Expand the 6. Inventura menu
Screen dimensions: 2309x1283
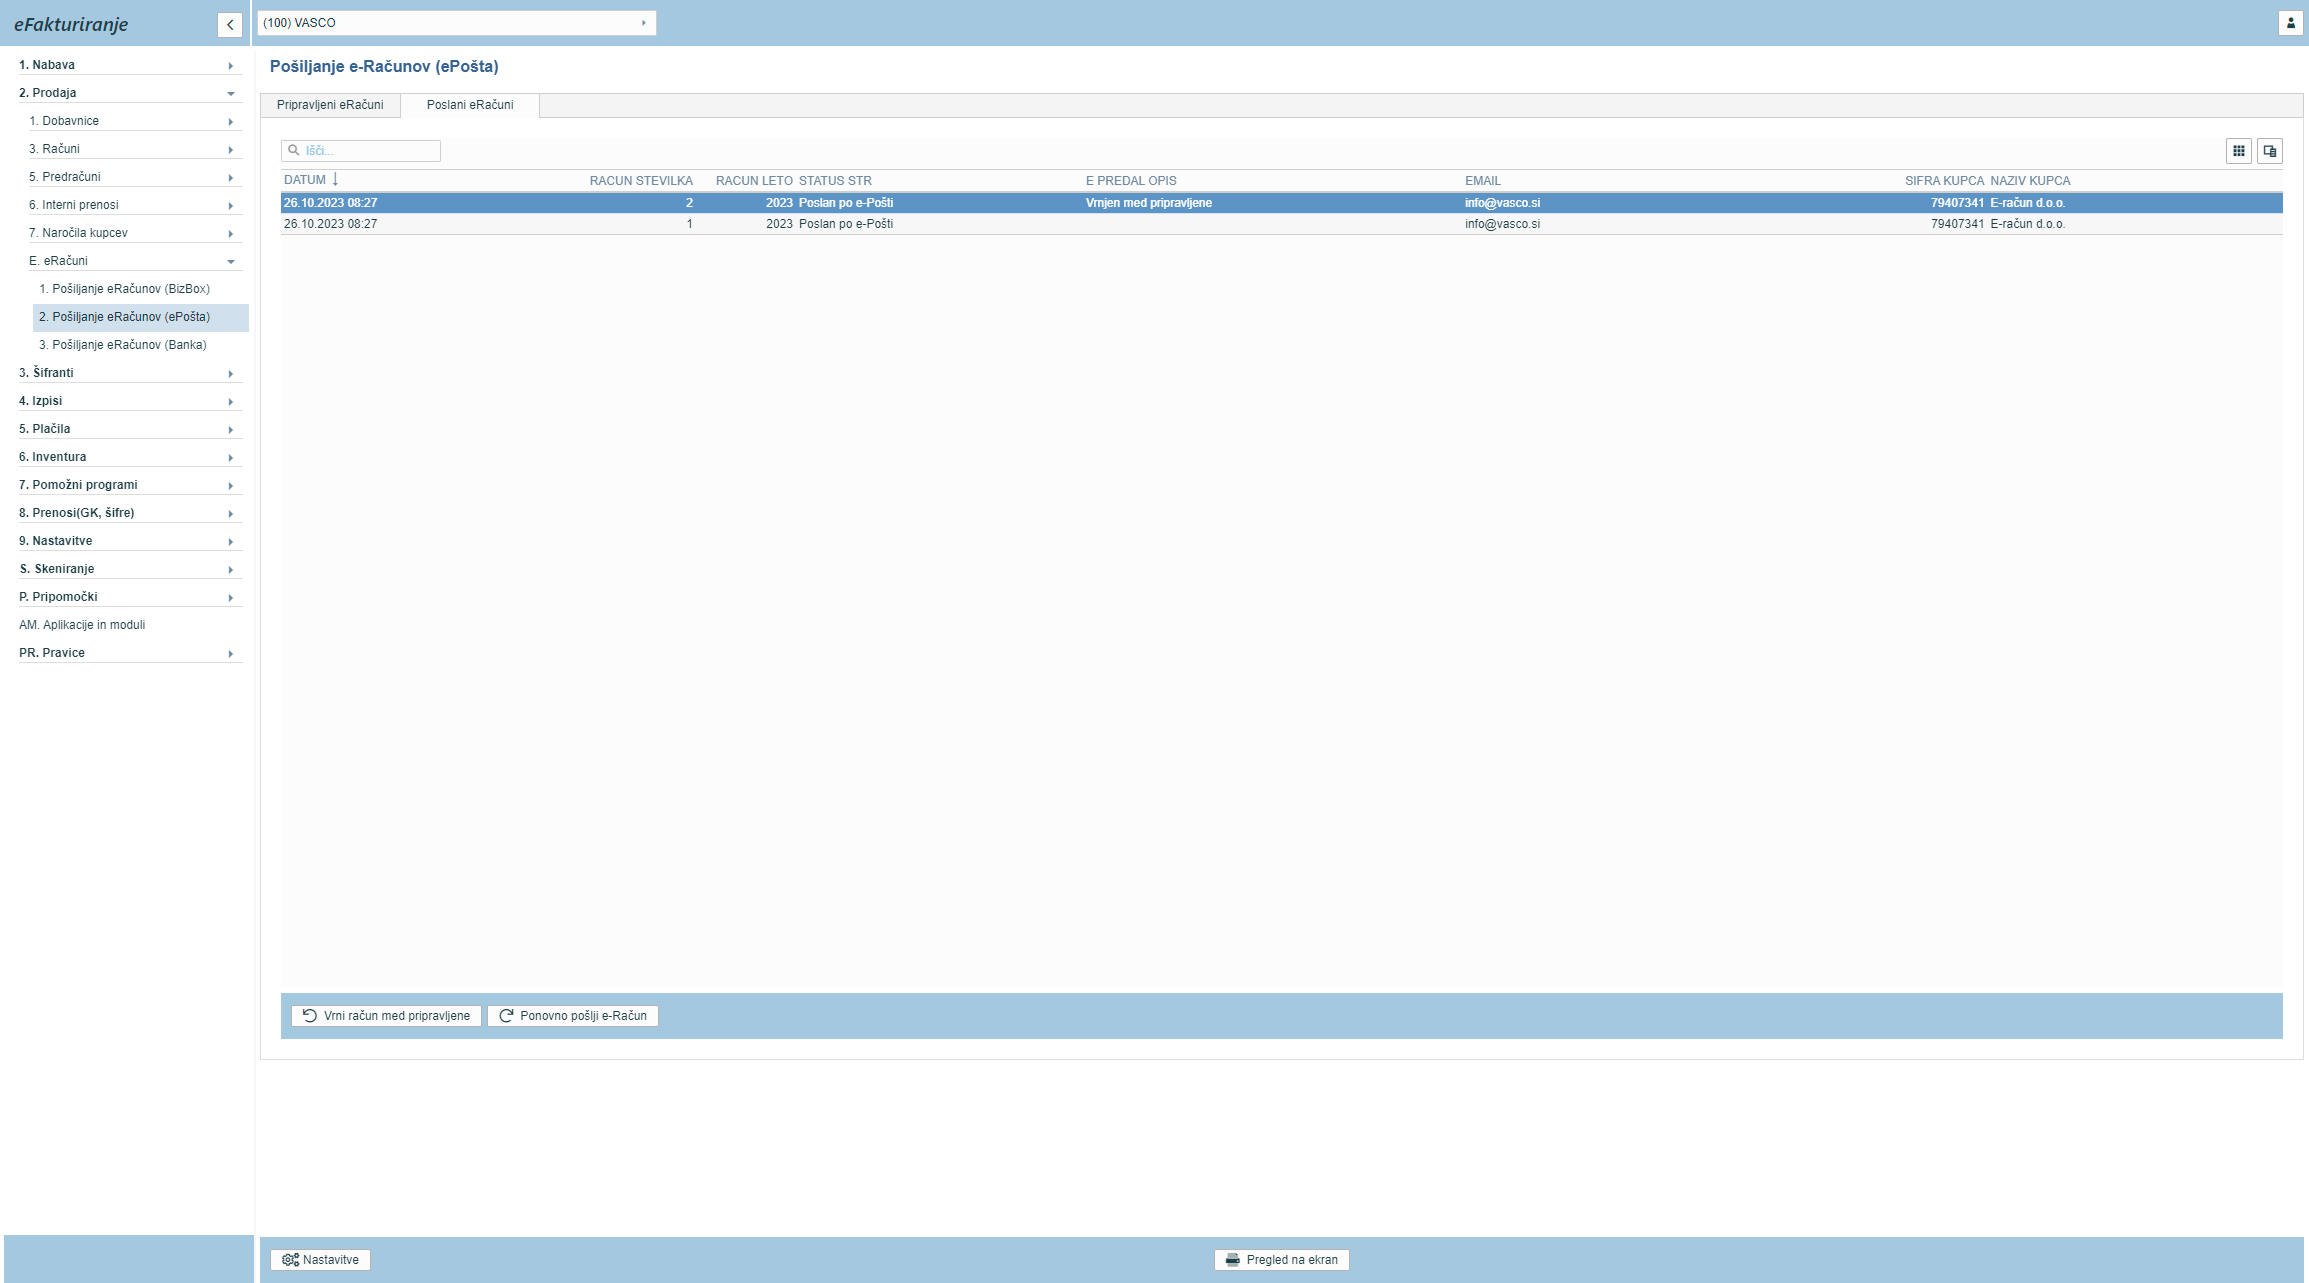click(130, 457)
